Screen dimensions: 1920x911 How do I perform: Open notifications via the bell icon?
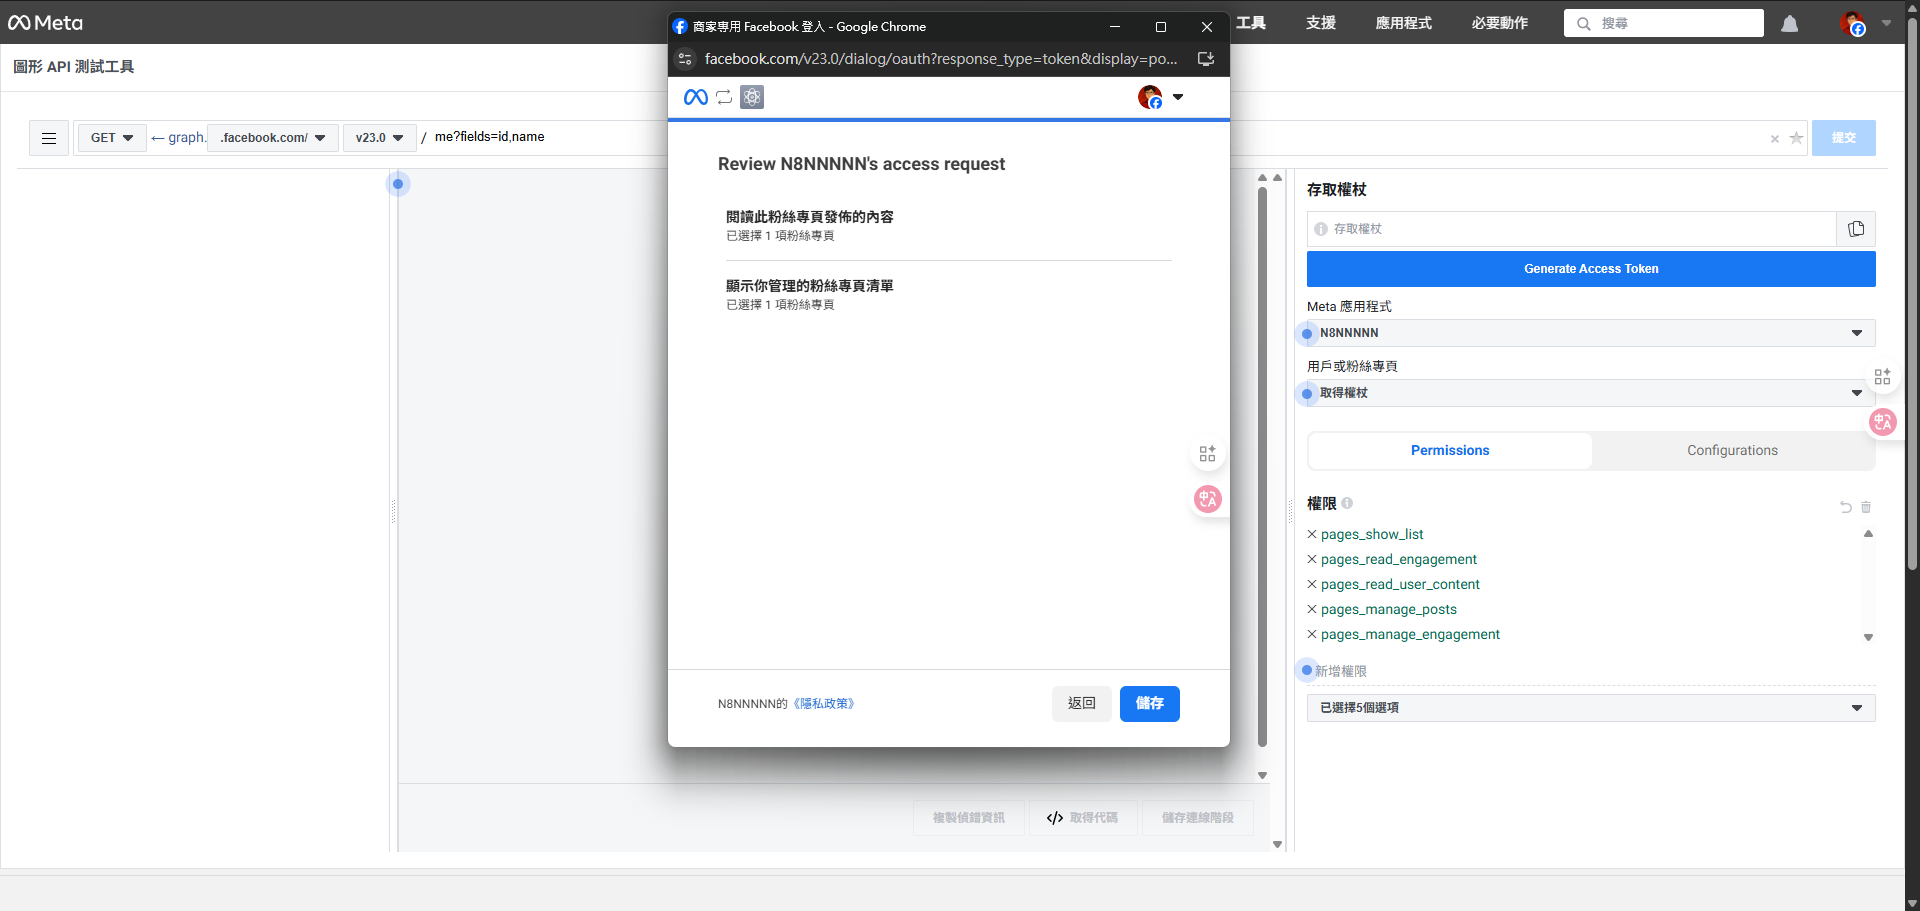pyautogui.click(x=1789, y=23)
